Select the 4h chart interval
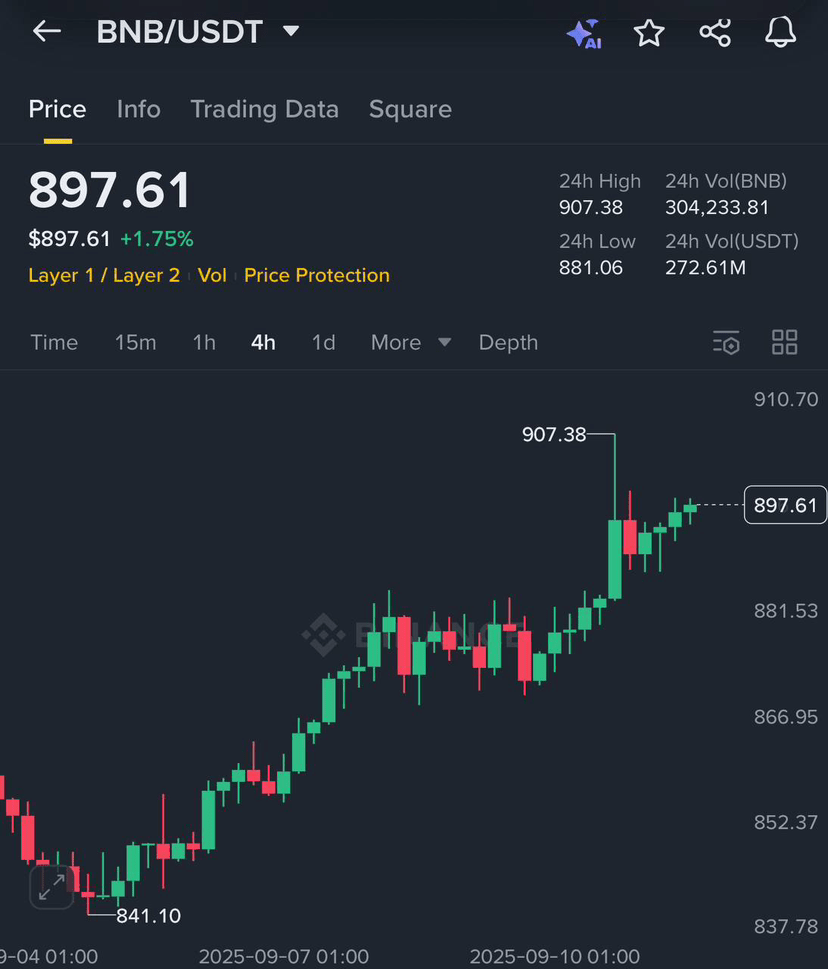Viewport: 828px width, 969px height. (x=263, y=342)
